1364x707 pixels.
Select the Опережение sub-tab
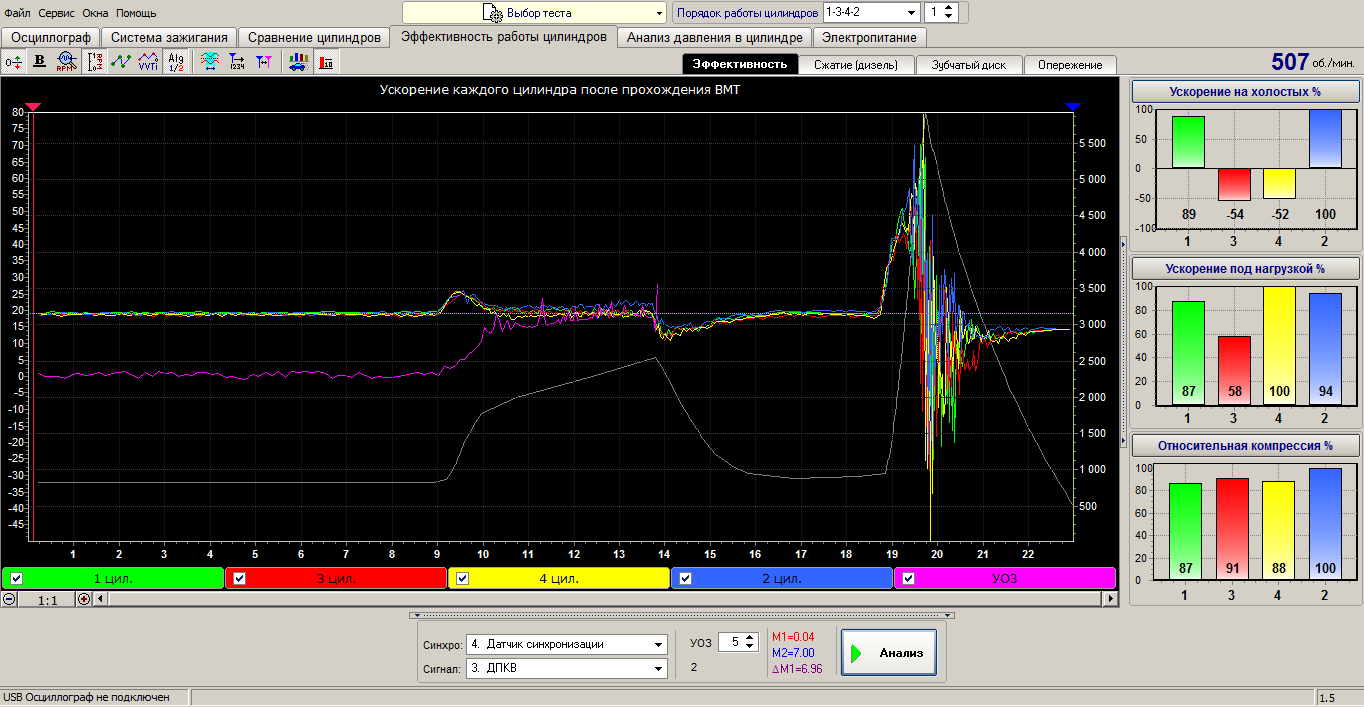[x=1069, y=65]
